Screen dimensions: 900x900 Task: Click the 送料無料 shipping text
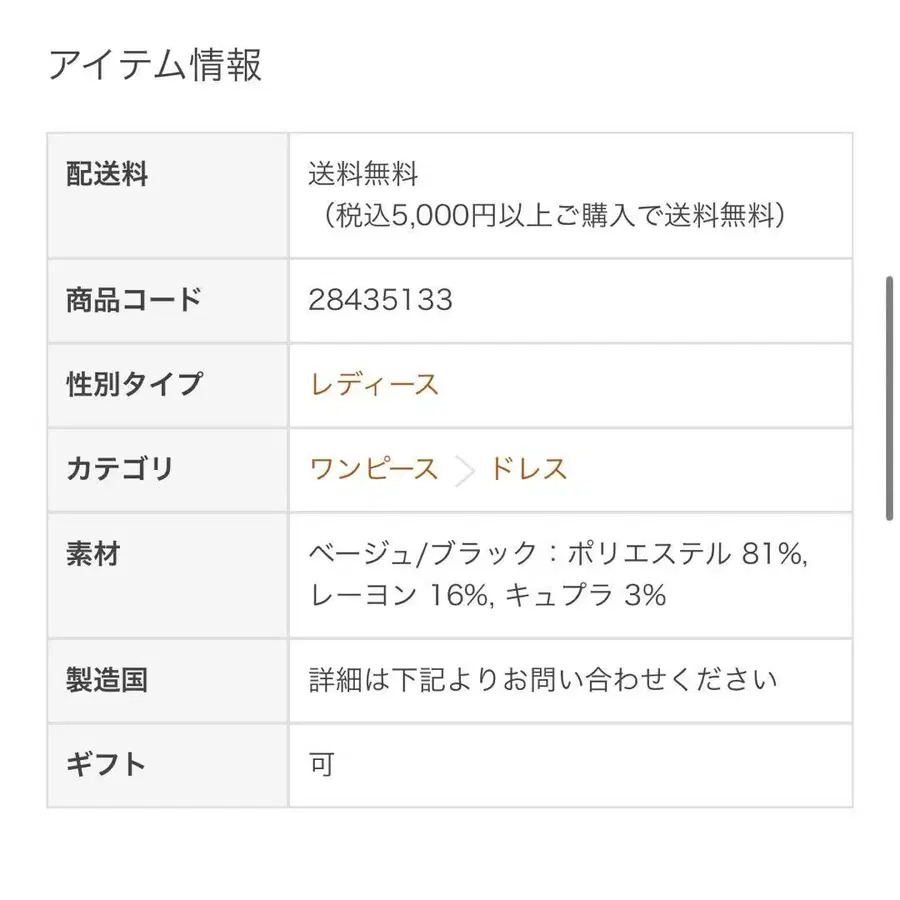click(363, 174)
